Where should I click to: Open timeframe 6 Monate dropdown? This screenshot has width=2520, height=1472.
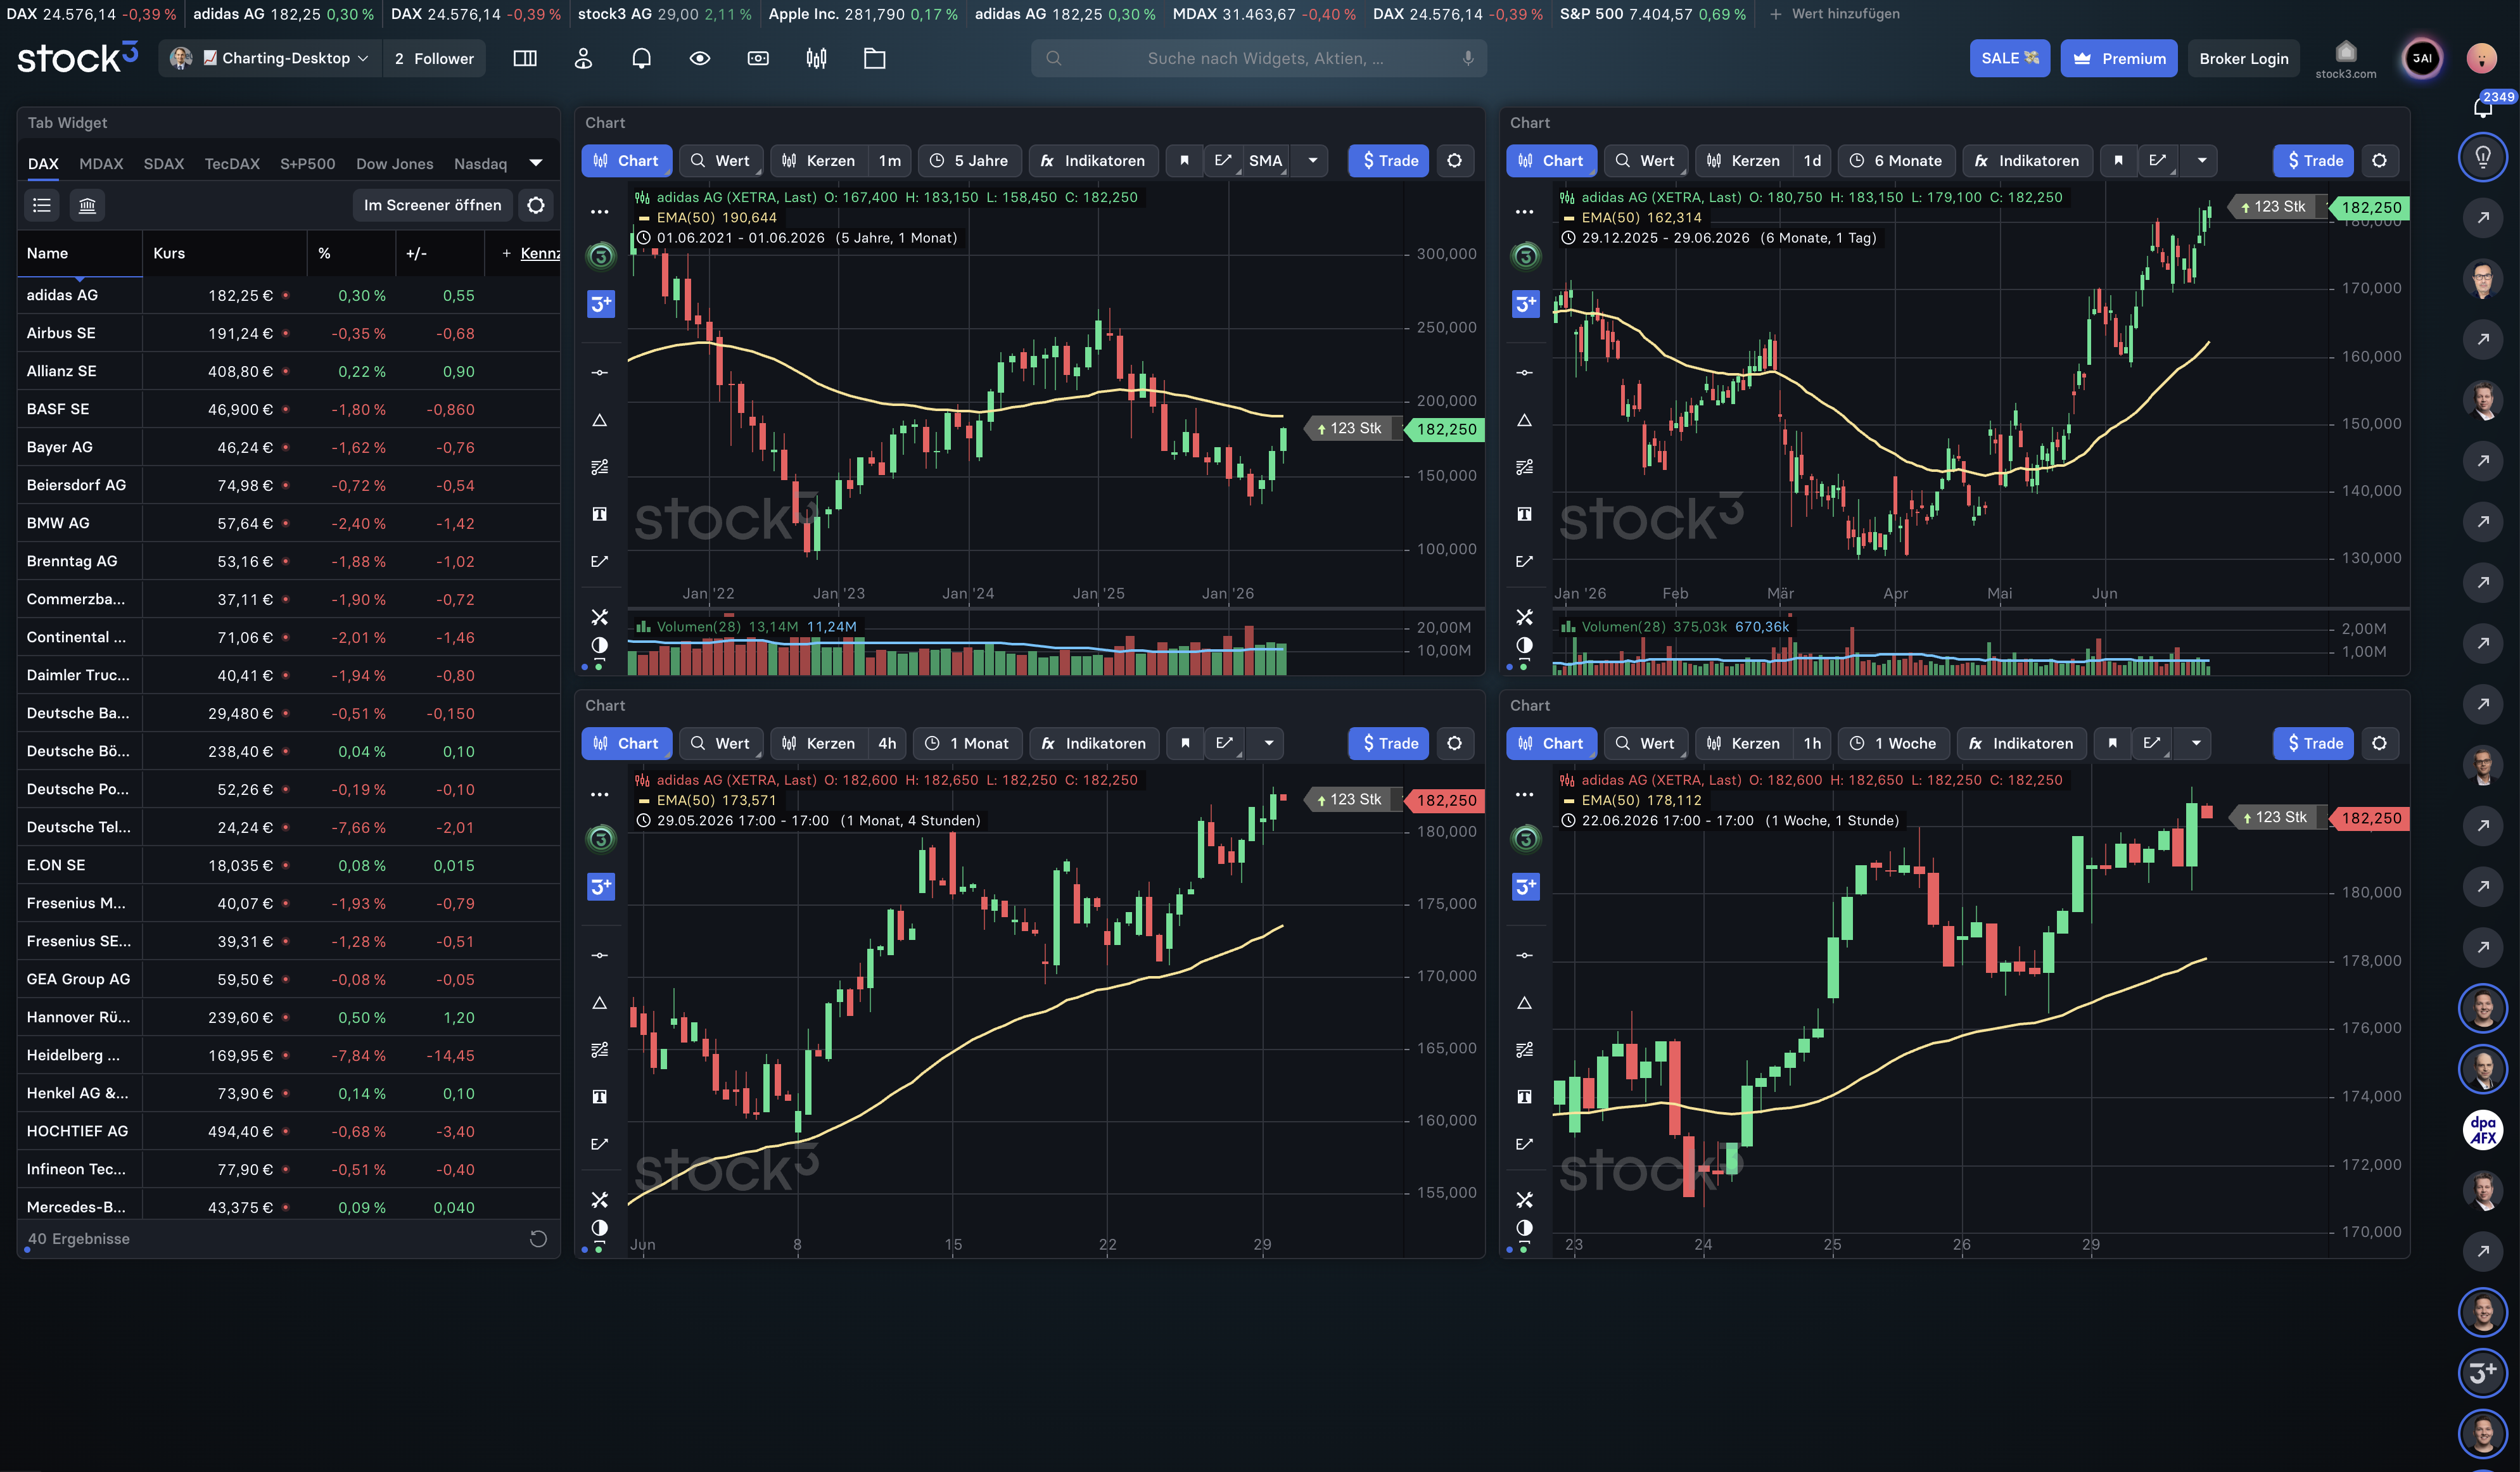coord(1897,161)
